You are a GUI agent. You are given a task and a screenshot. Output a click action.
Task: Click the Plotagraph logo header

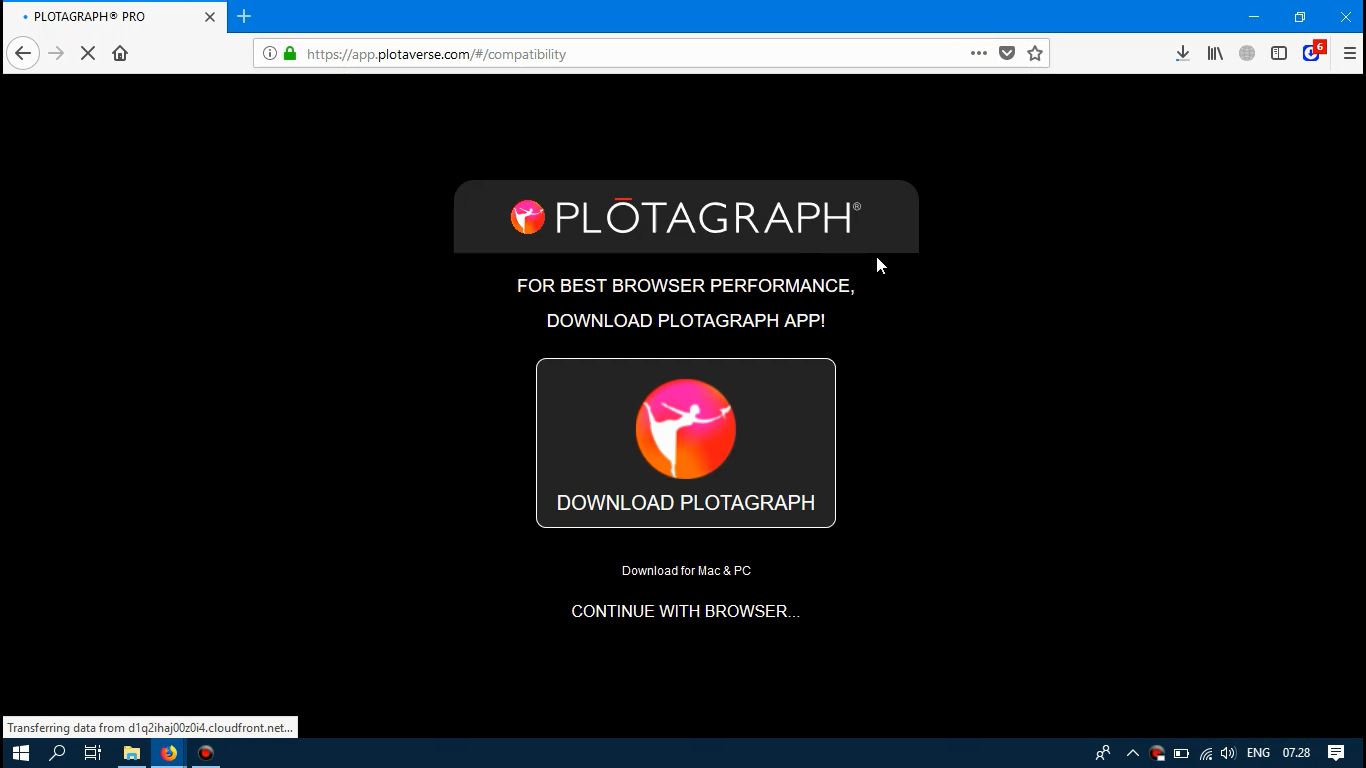point(686,217)
